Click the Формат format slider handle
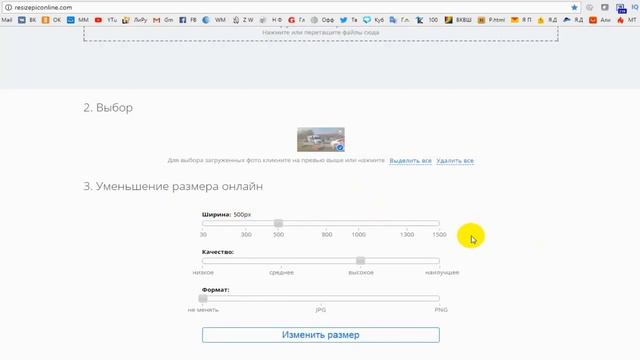This screenshot has height=360, width=640. point(203,298)
